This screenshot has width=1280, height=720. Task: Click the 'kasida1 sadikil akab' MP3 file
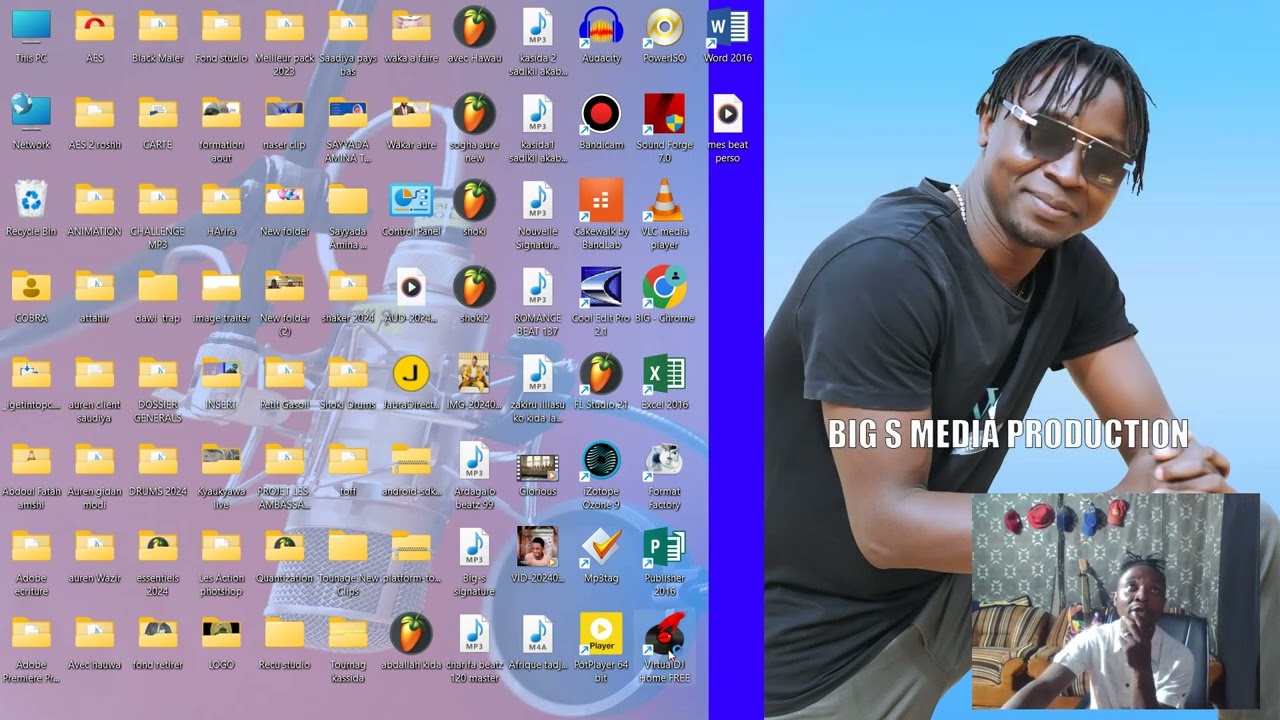pyautogui.click(x=538, y=114)
